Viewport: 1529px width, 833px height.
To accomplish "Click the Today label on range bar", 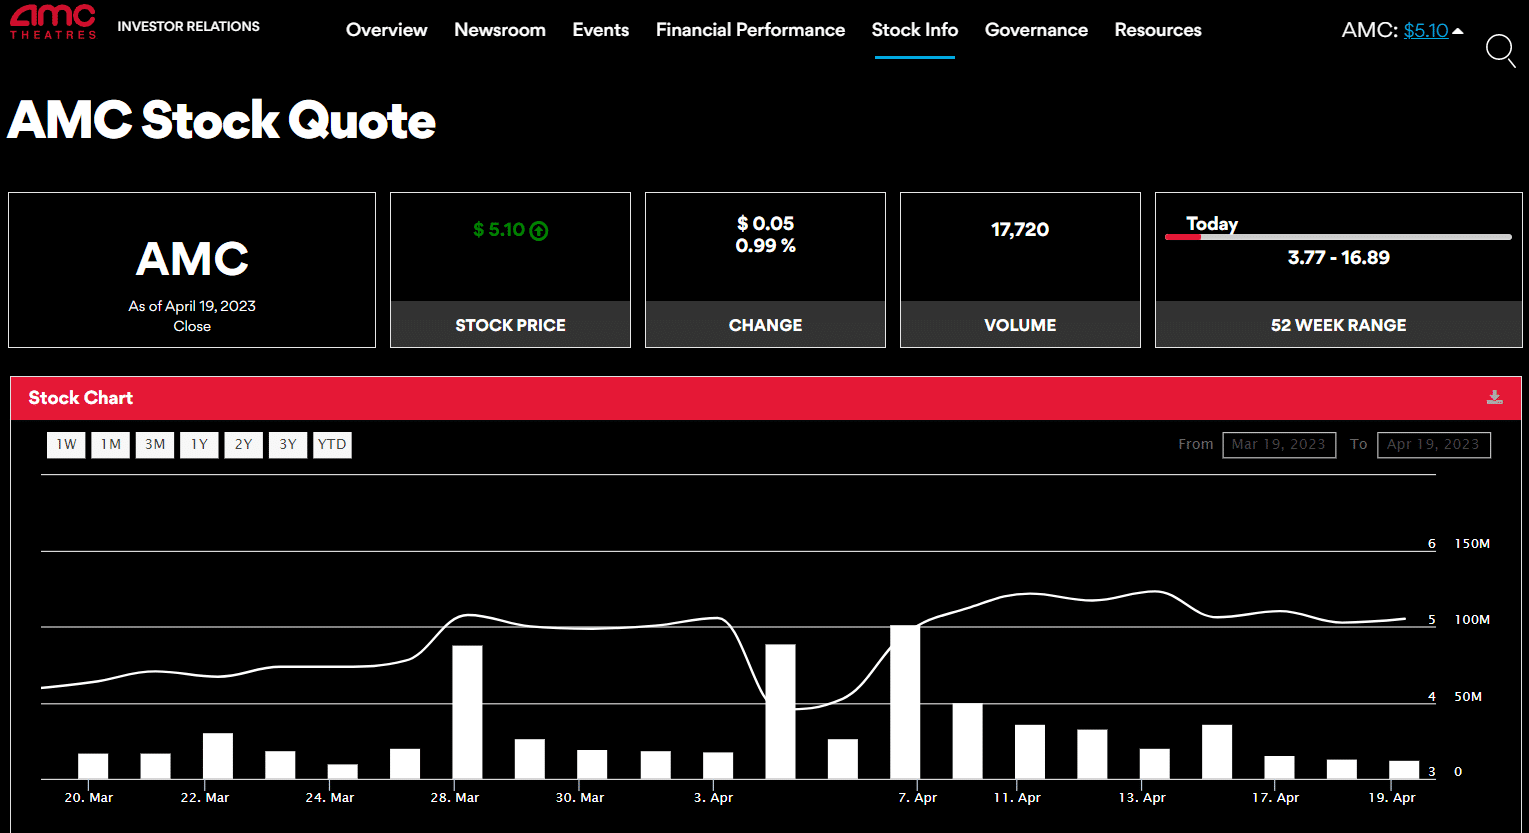I will pyautogui.click(x=1212, y=224).
